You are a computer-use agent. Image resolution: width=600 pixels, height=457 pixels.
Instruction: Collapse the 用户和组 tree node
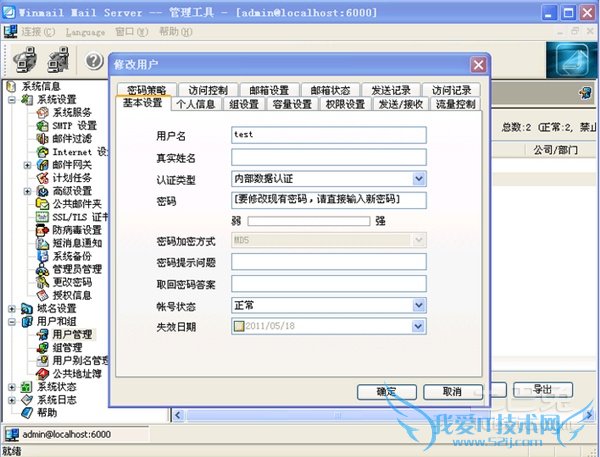pos(12,322)
